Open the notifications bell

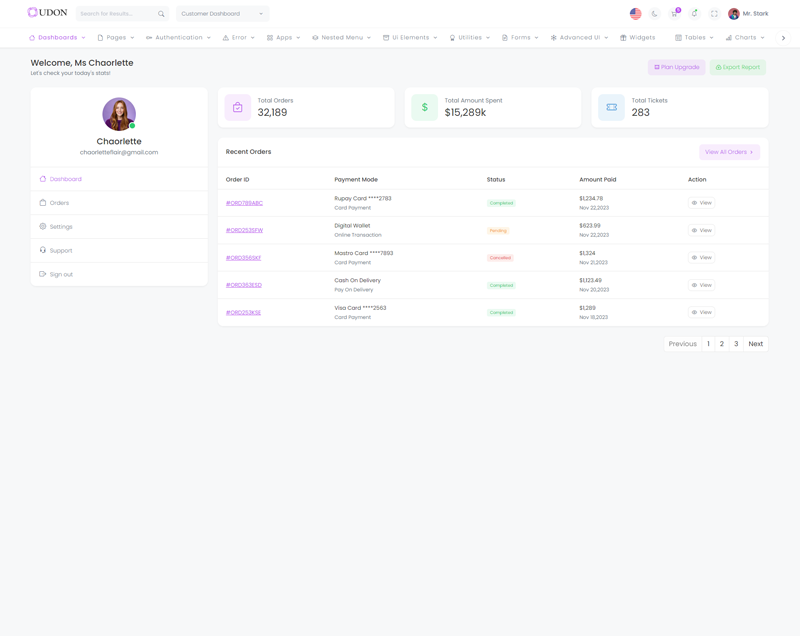coord(694,14)
